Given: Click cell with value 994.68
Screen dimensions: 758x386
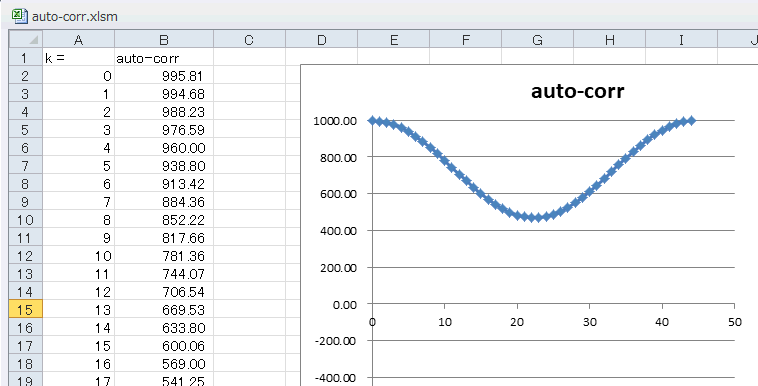Looking at the screenshot, I should tap(164, 94).
